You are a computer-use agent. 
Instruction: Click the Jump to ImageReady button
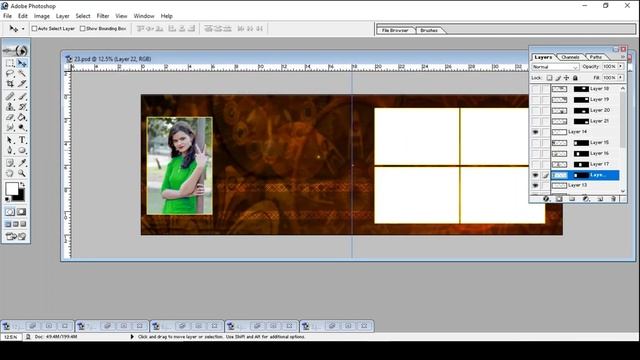16,236
